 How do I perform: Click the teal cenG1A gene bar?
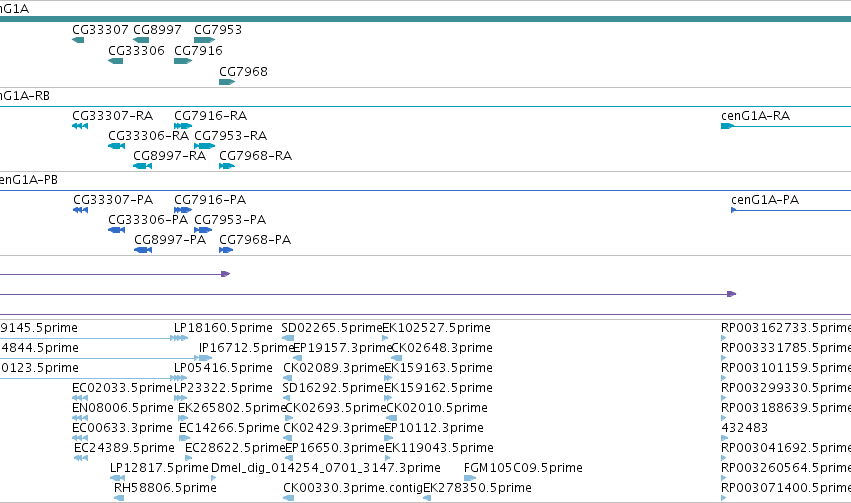pyautogui.click(x=426, y=20)
